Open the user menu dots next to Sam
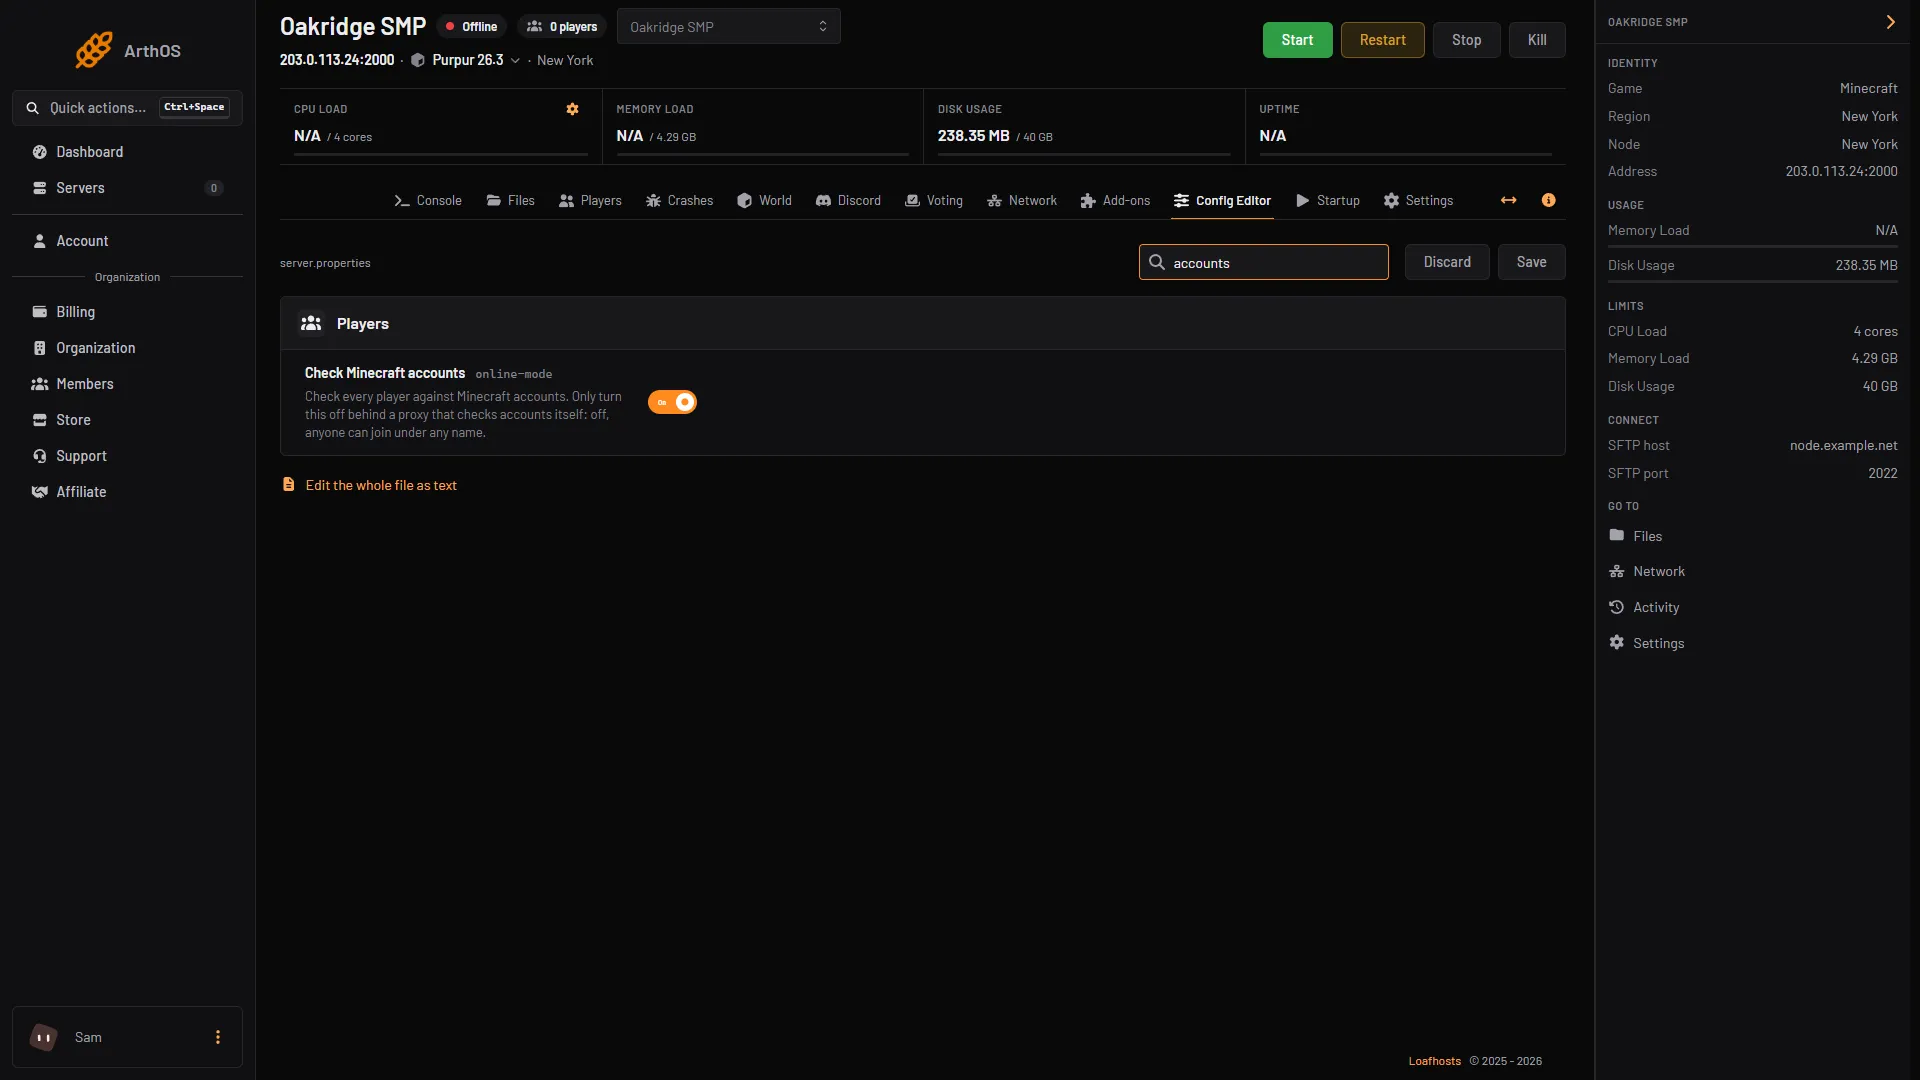This screenshot has width=1920, height=1080. 218,1037
